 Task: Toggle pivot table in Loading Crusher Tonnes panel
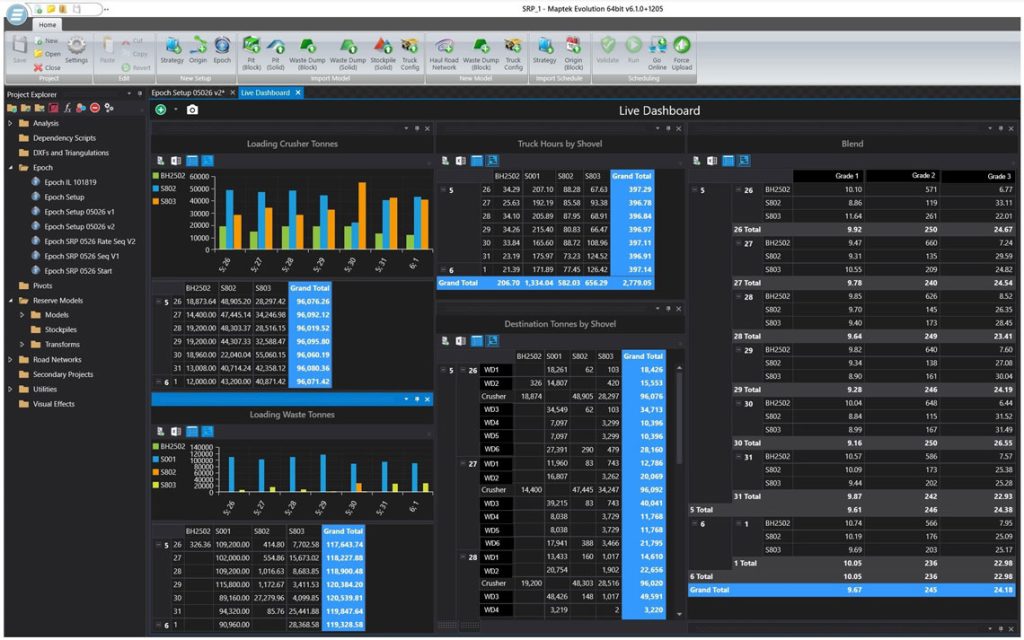[192, 161]
